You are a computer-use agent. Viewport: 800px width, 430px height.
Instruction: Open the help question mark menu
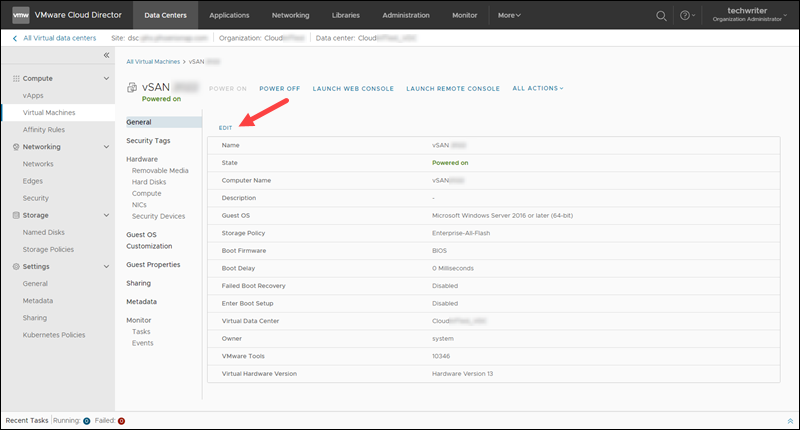click(687, 15)
